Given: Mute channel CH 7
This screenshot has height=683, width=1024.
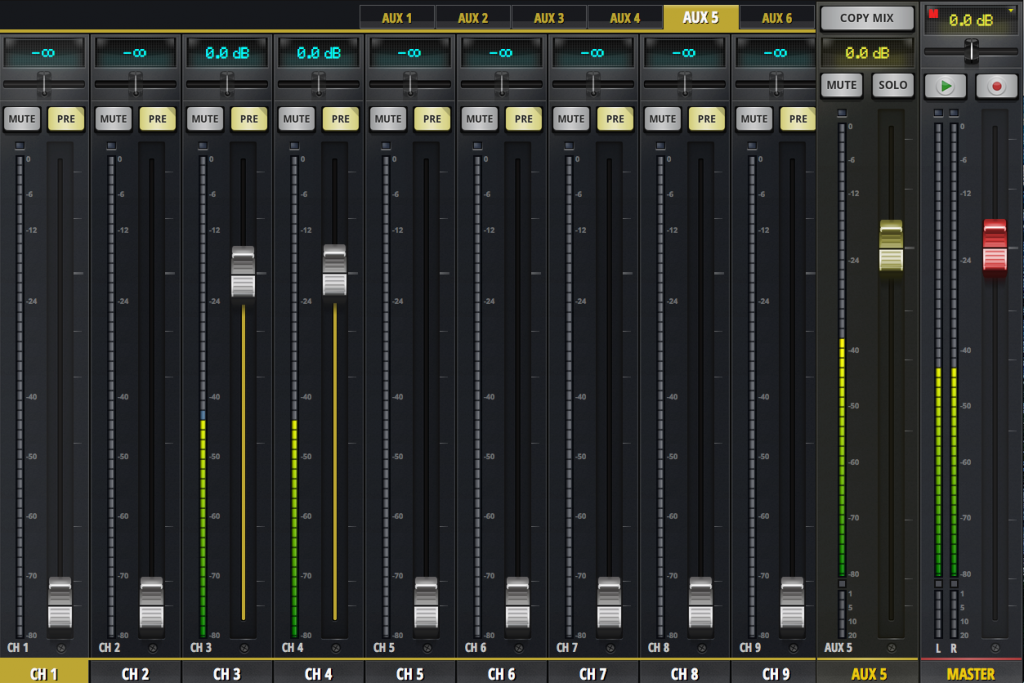Looking at the screenshot, I should pyautogui.click(x=570, y=119).
